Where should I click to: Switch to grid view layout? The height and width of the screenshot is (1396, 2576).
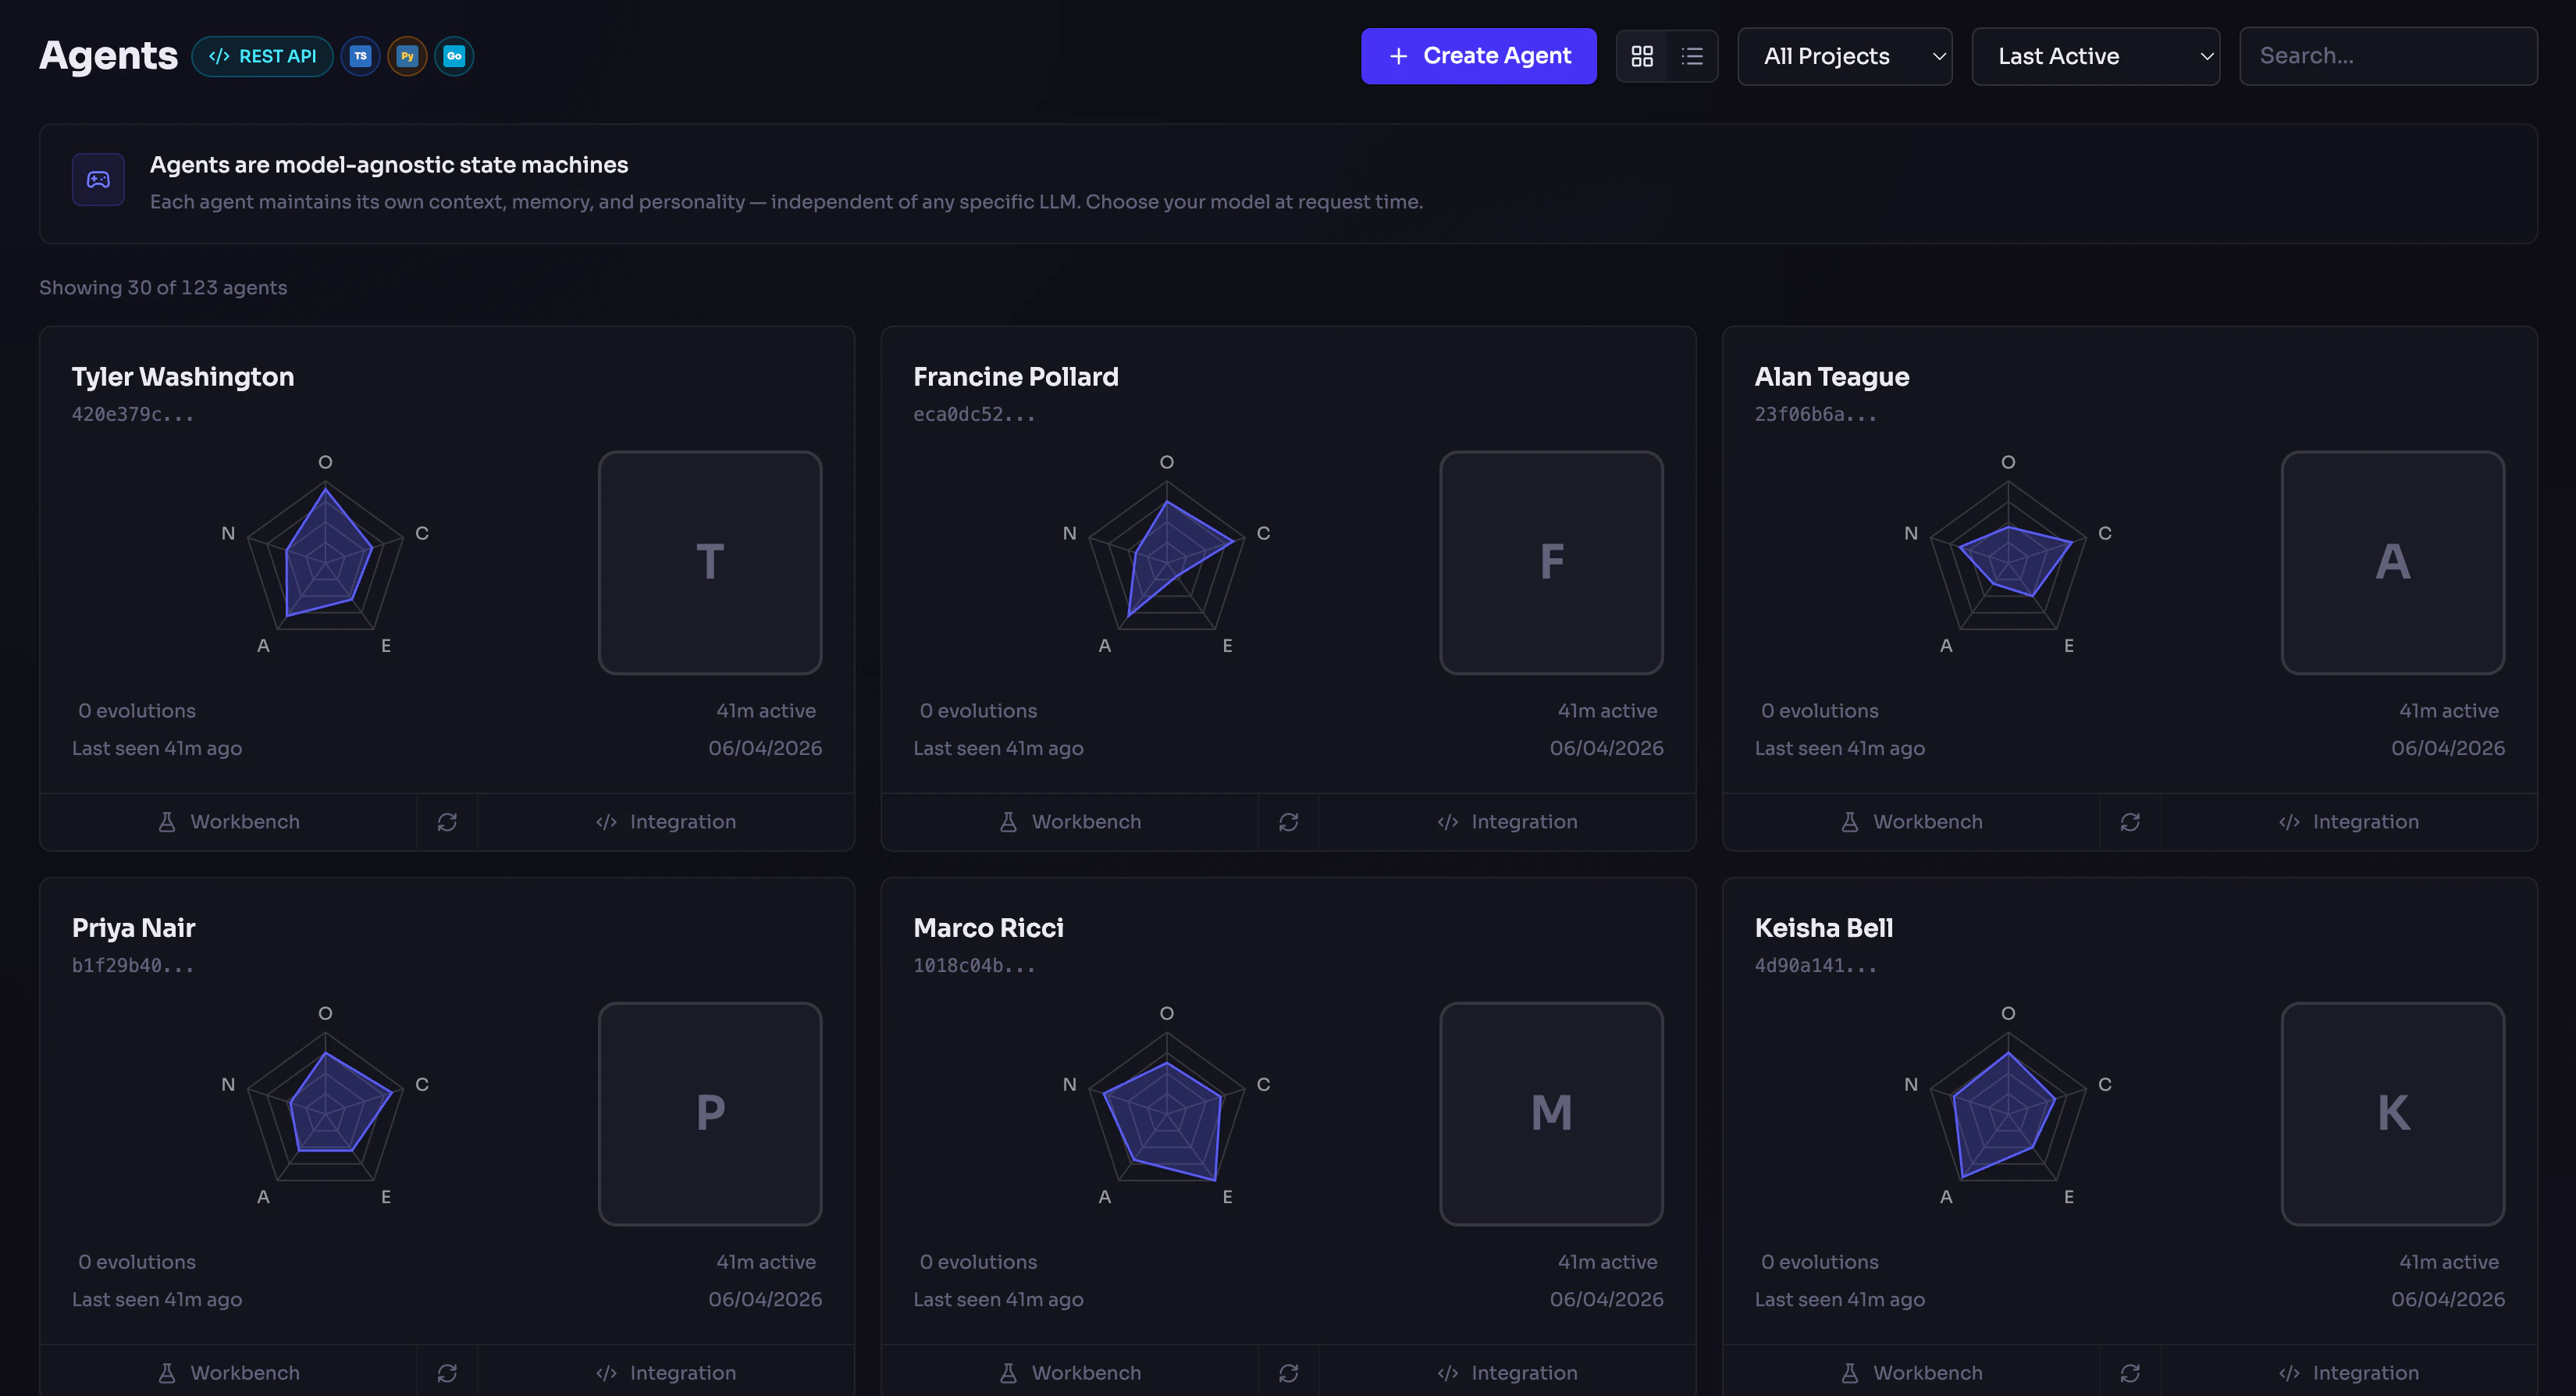tap(1642, 56)
